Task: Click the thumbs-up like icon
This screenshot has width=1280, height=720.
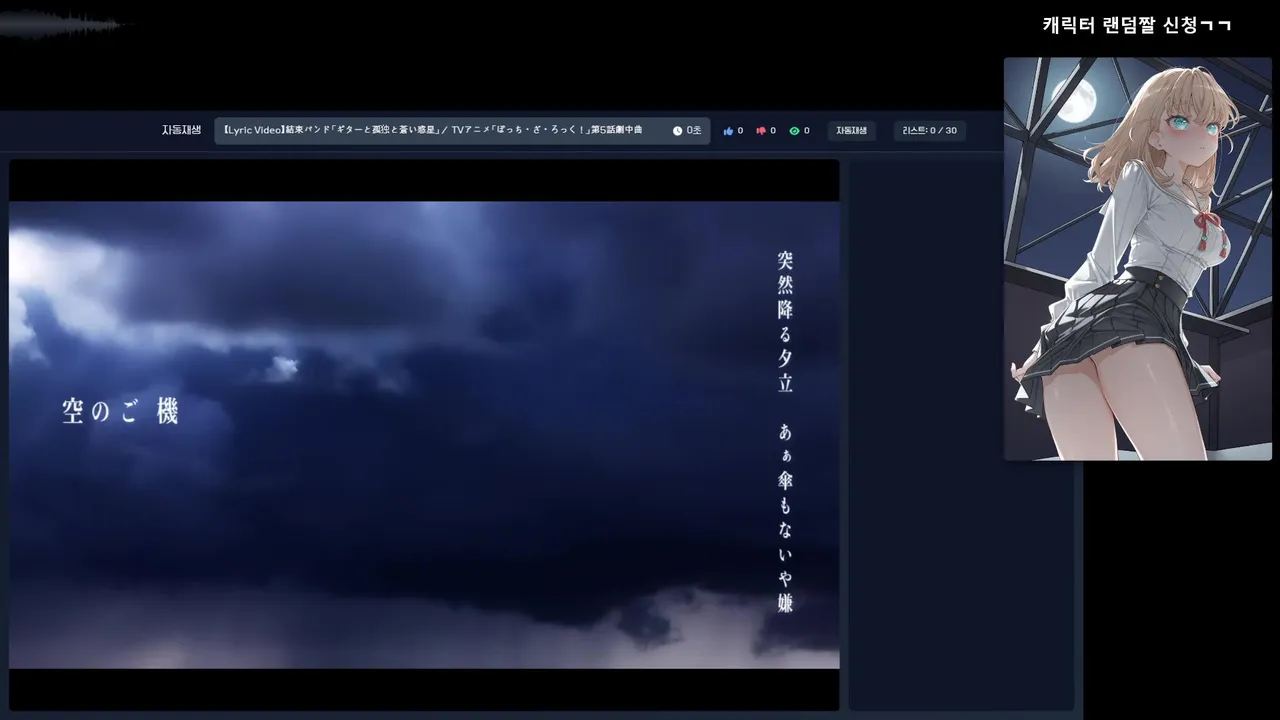Action: (728, 131)
